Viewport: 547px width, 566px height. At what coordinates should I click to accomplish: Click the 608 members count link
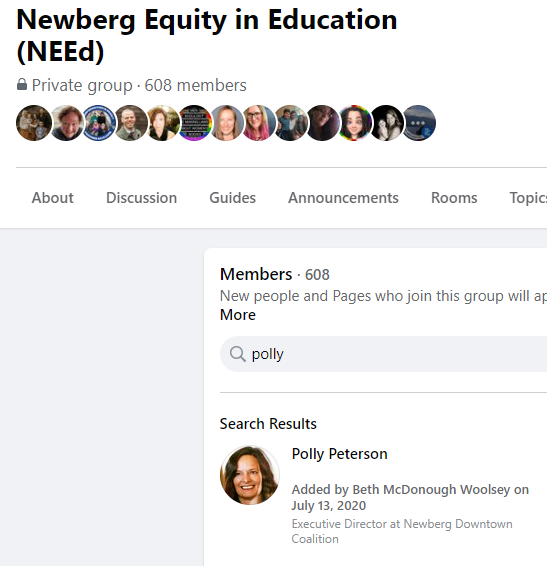coord(195,85)
